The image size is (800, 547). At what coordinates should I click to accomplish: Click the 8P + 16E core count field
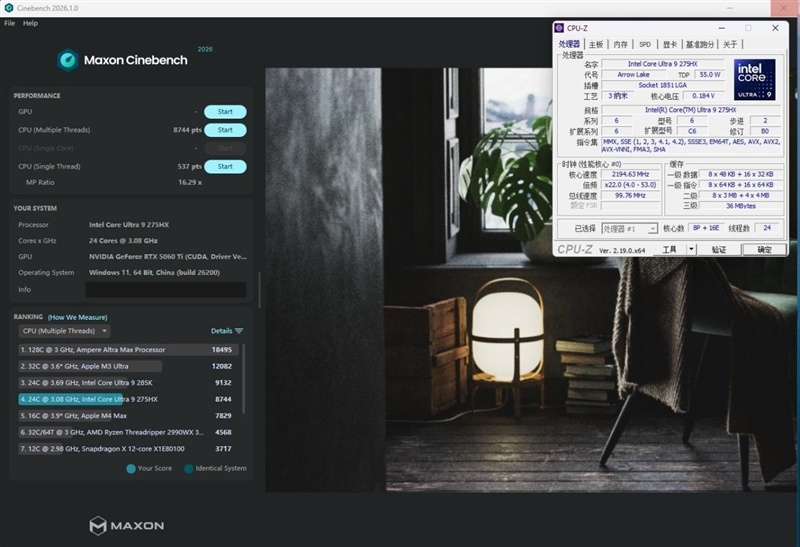[706, 228]
